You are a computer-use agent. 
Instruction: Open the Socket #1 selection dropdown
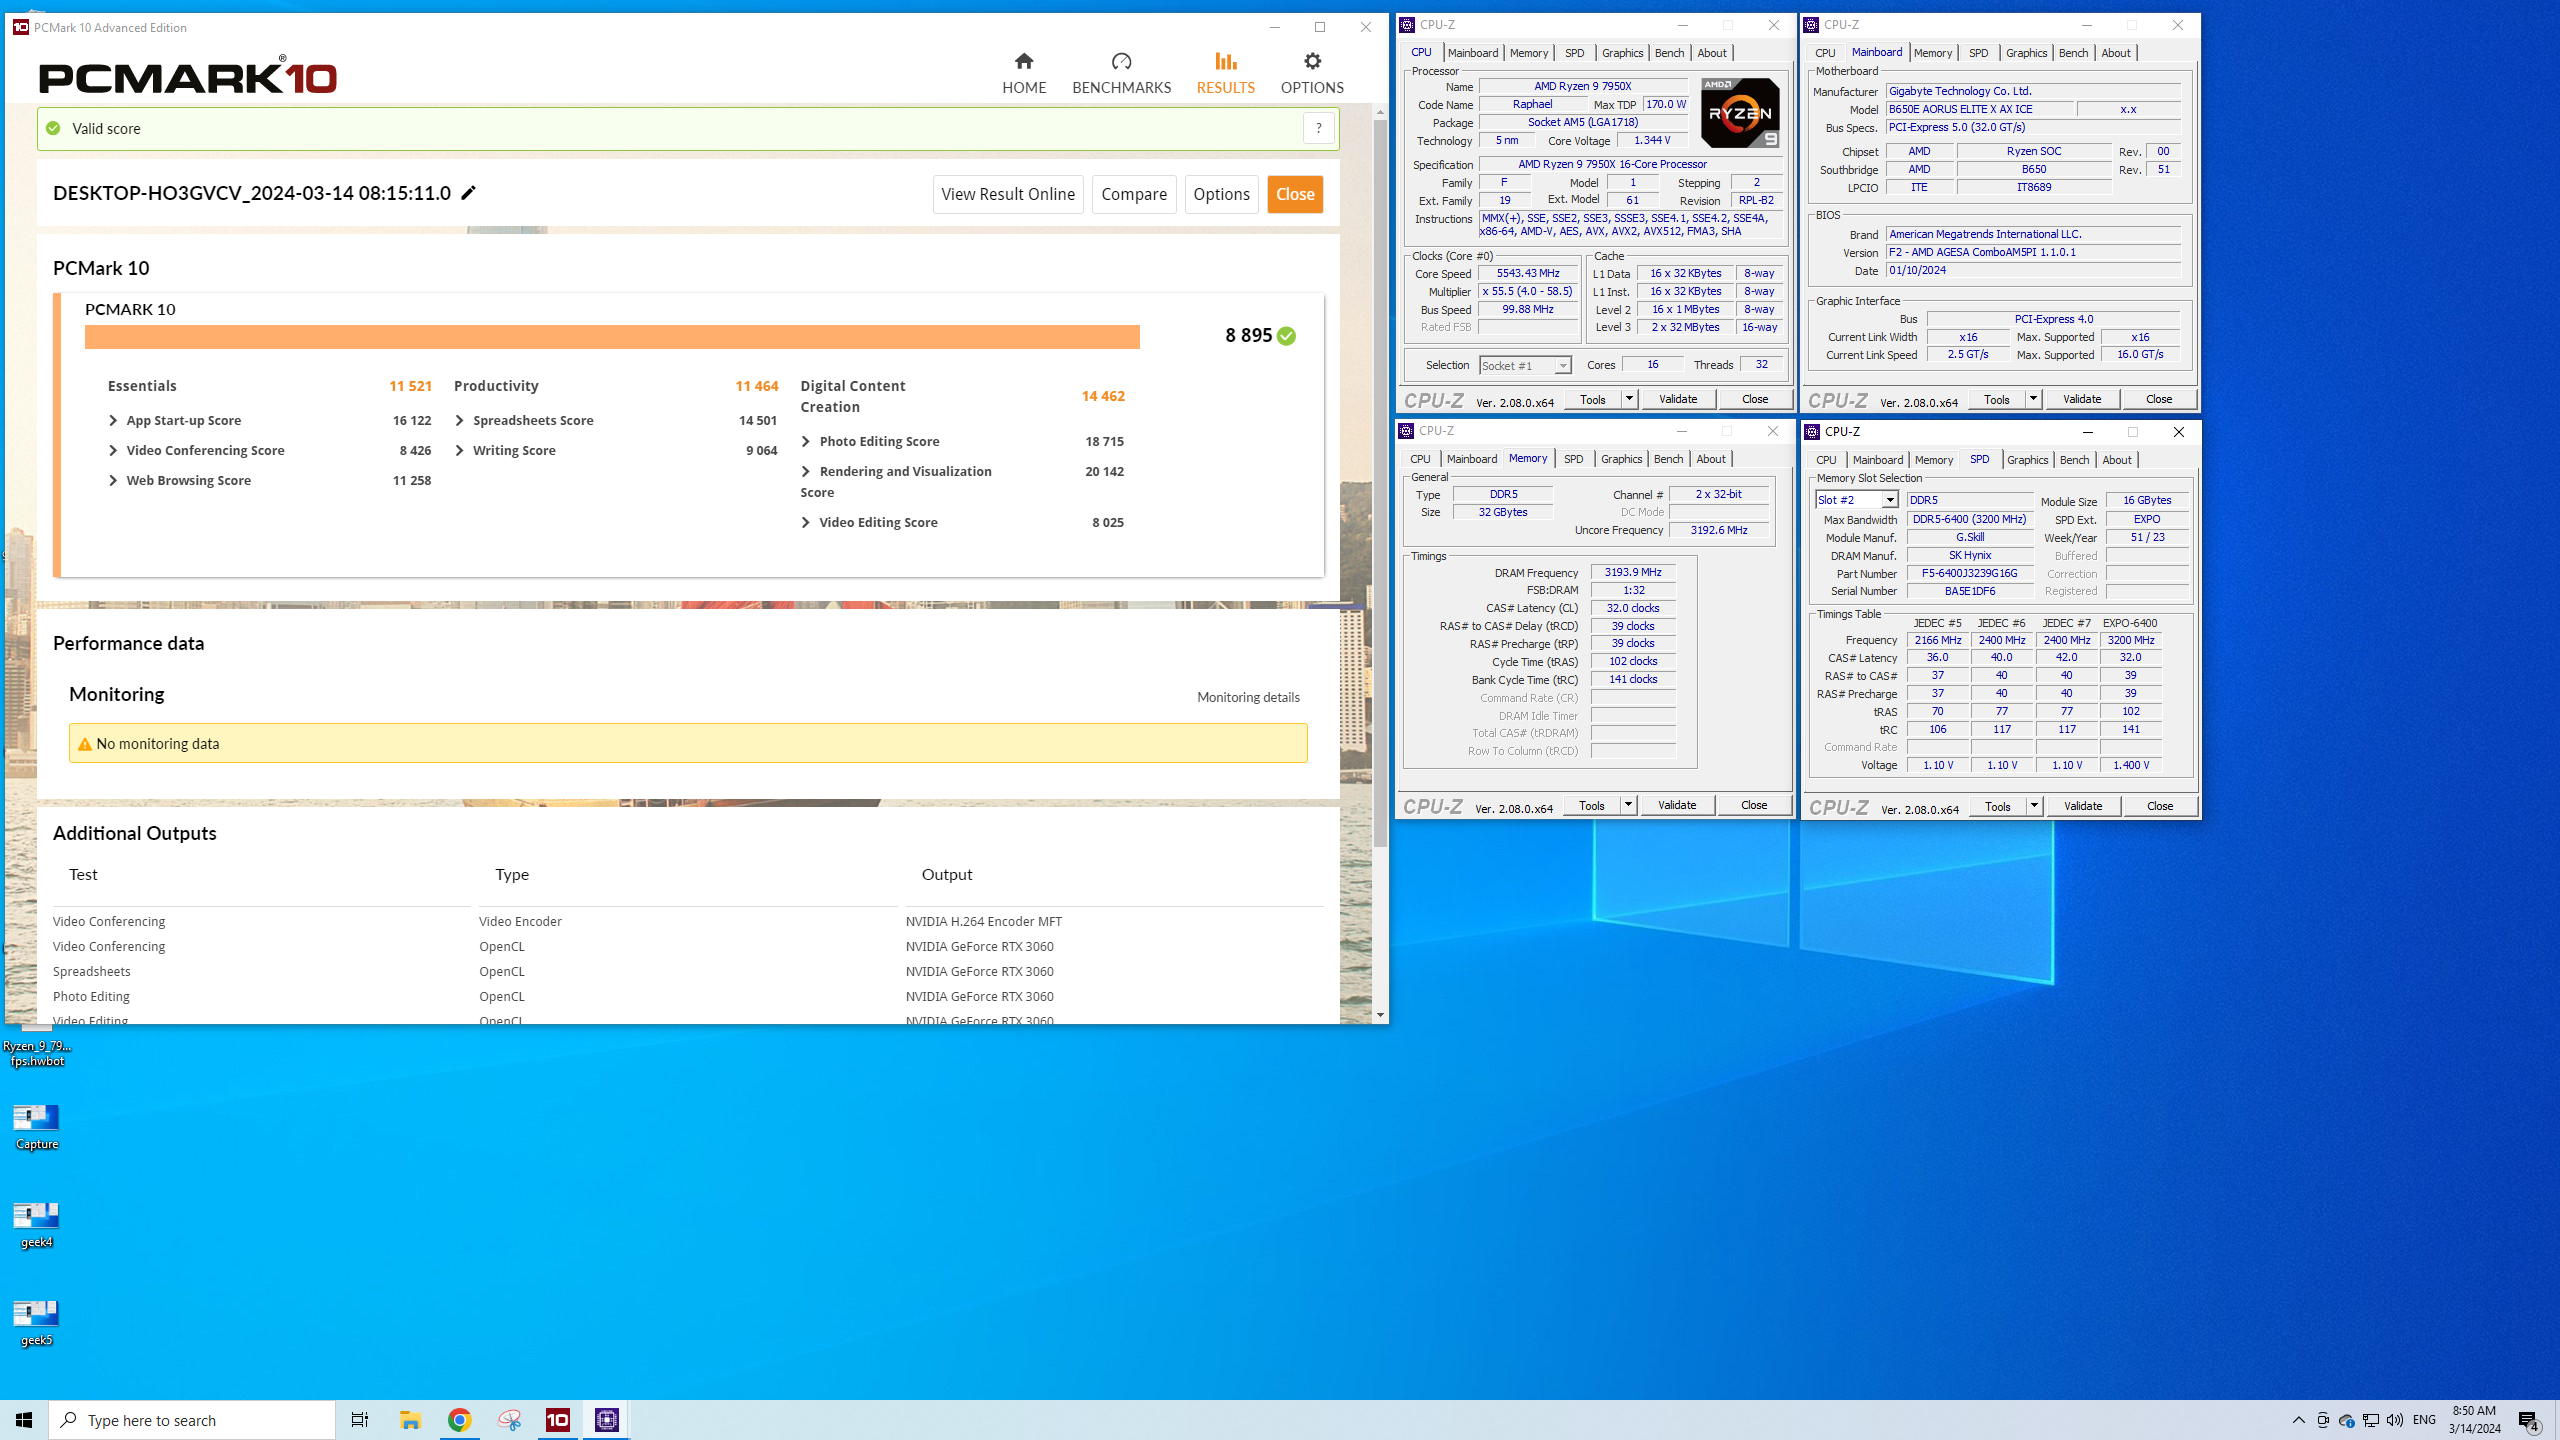point(1525,366)
